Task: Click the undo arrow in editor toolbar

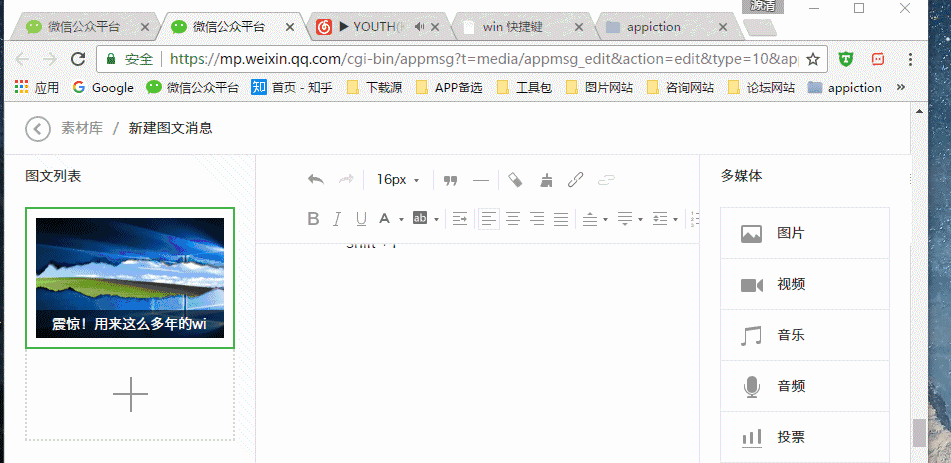Action: [316, 180]
